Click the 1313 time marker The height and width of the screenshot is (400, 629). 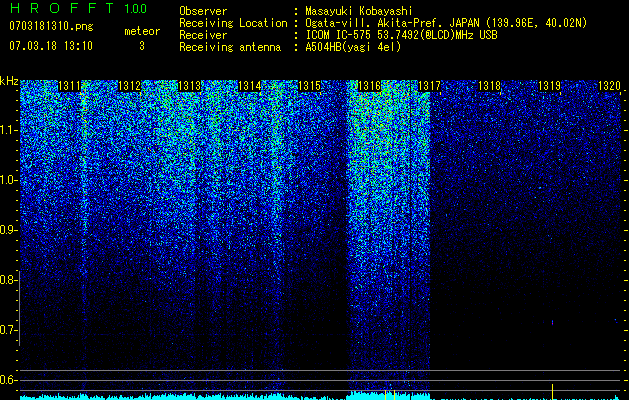point(189,86)
